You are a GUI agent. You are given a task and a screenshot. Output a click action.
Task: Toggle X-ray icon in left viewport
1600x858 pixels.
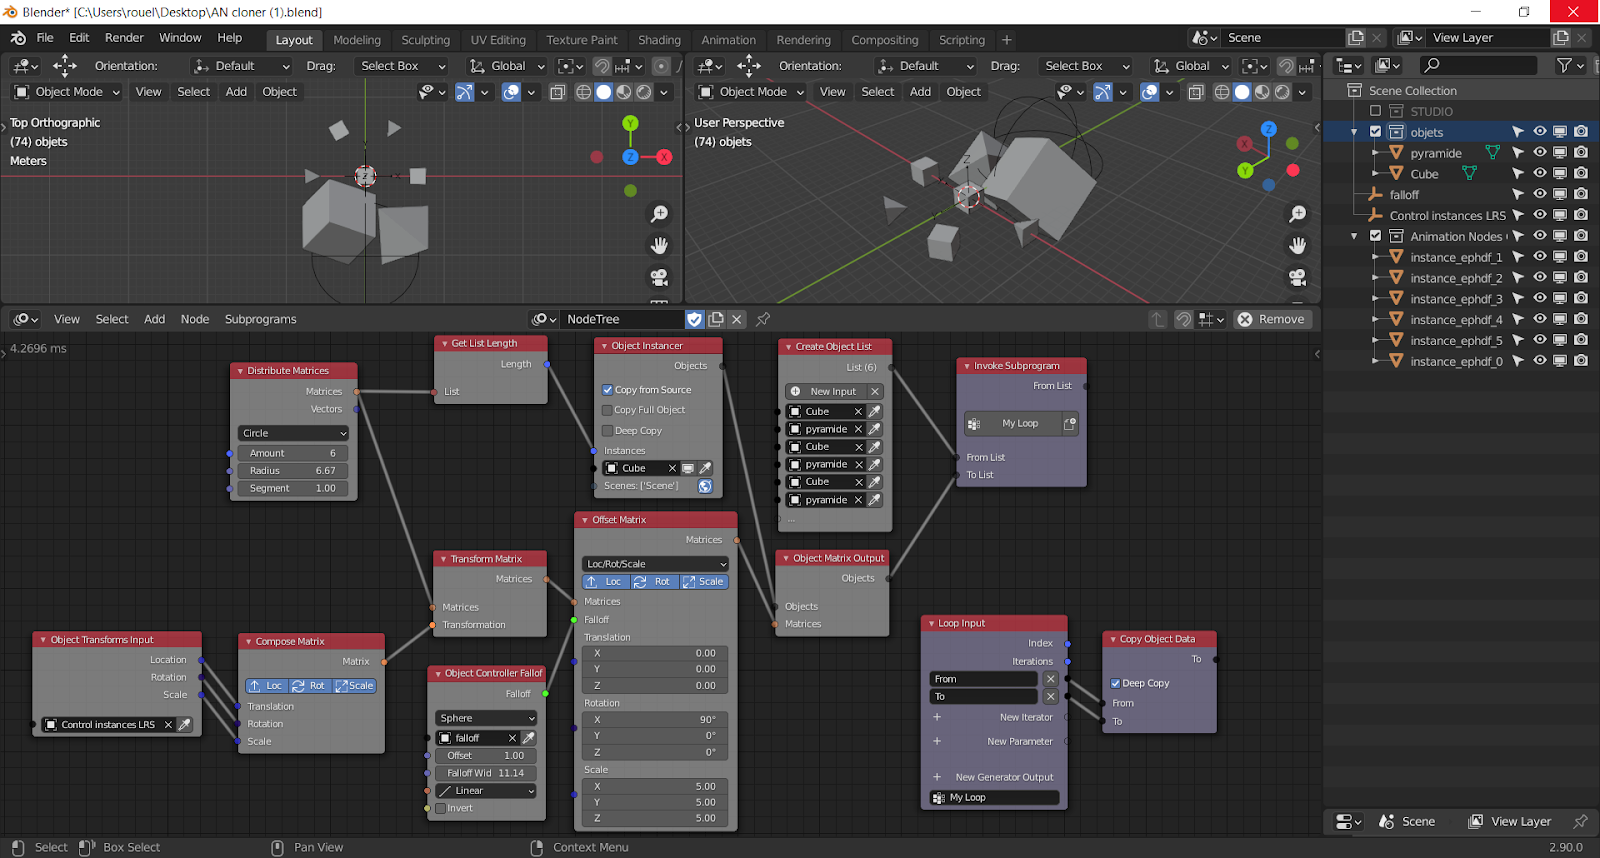pos(558,92)
